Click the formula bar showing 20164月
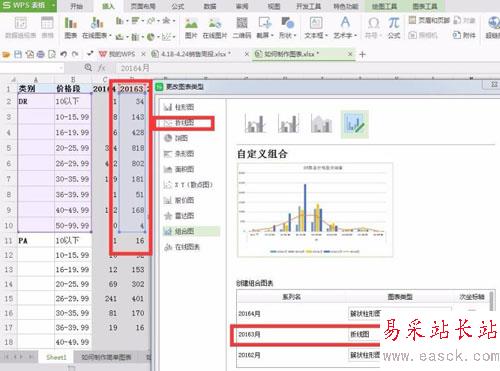The width and height of the screenshot is (500, 371). coord(307,68)
